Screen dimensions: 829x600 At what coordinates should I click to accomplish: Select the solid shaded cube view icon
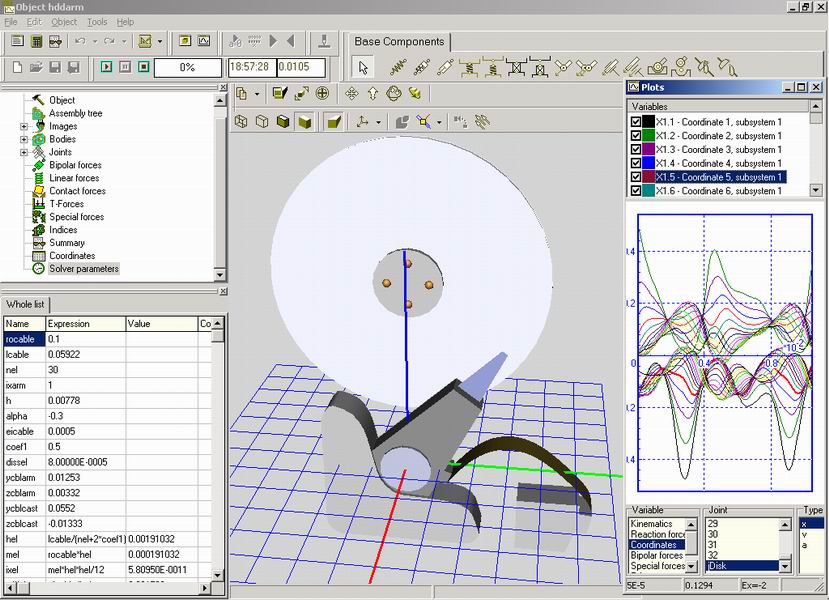point(305,122)
